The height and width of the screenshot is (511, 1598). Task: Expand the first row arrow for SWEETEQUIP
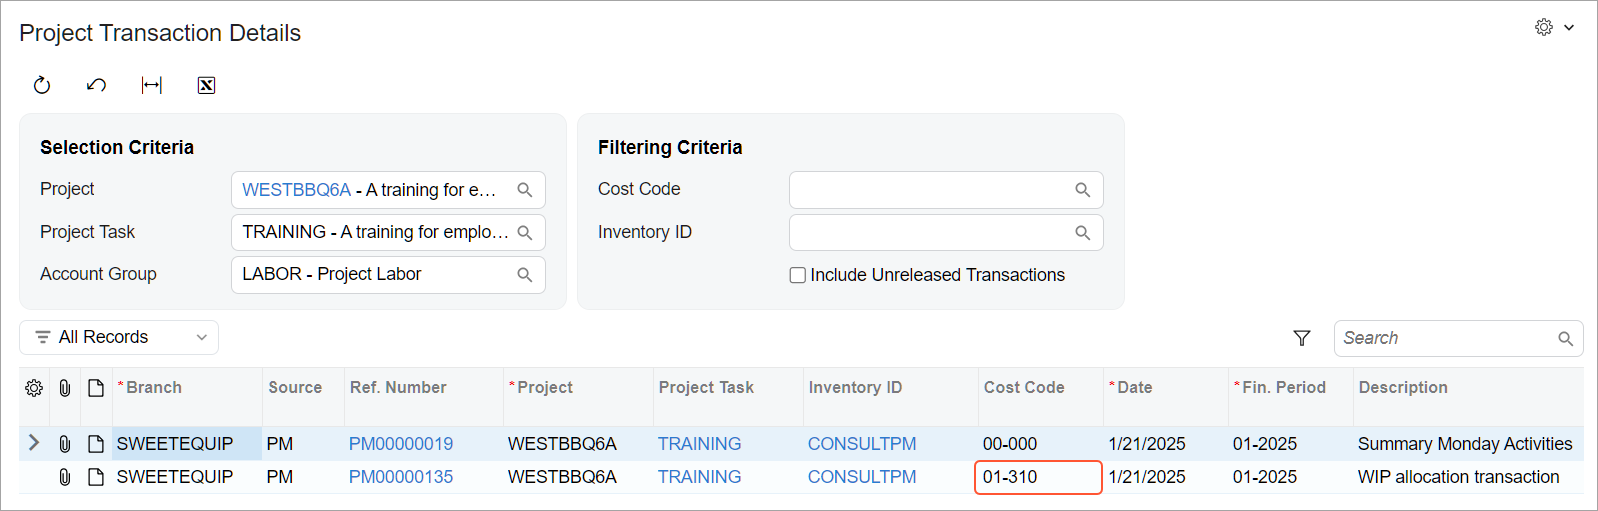point(34,443)
